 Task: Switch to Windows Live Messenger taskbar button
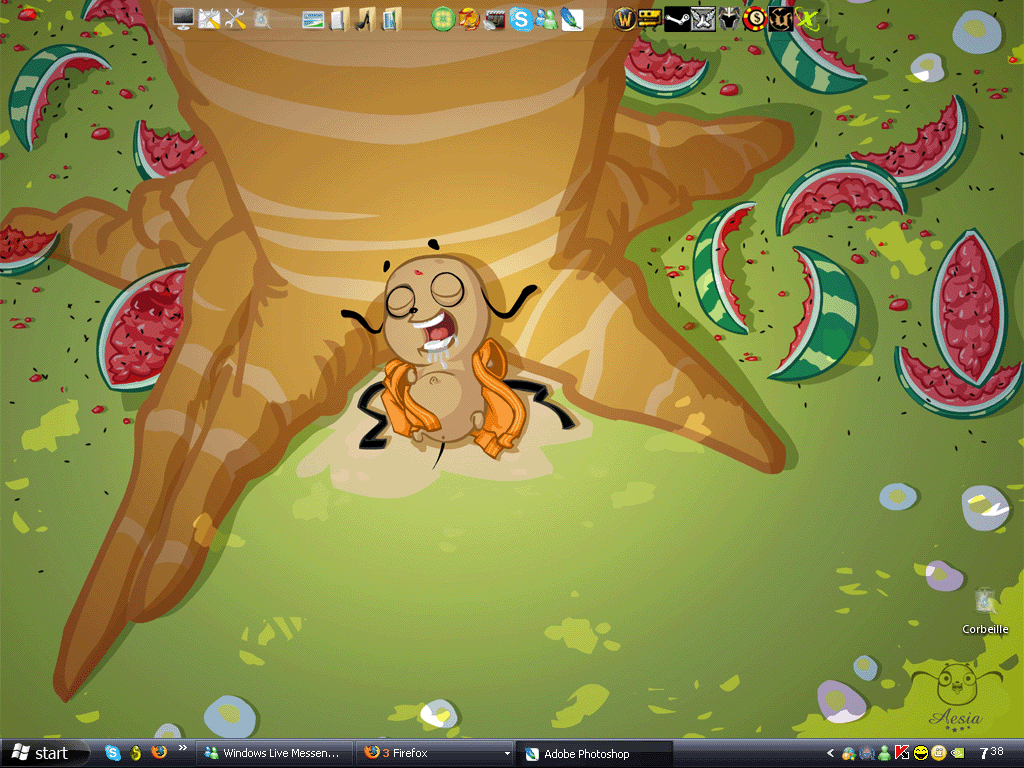click(274, 754)
